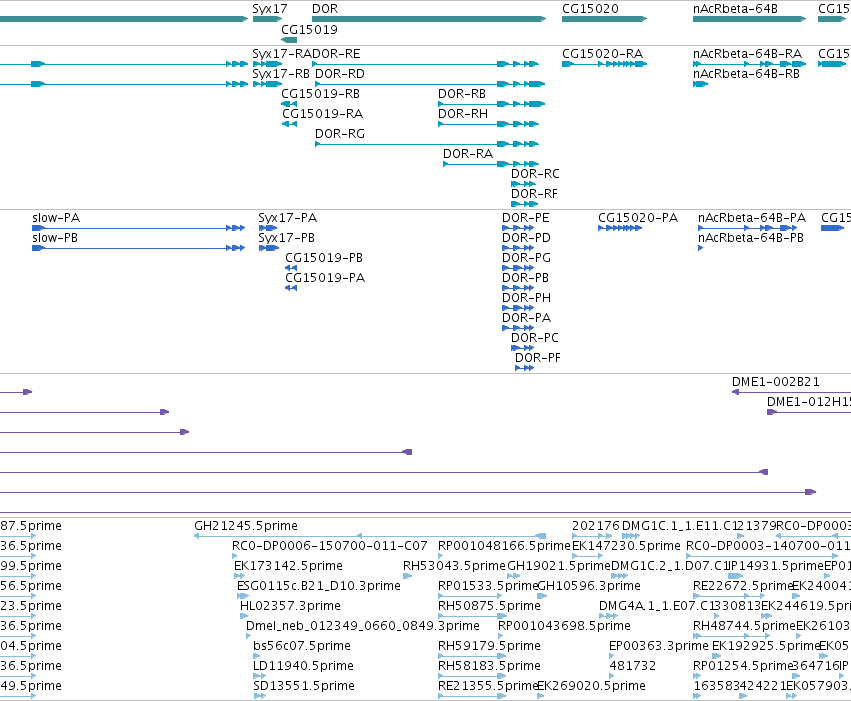Select EST label LD11940.5prime
This screenshot has width=851, height=701.
pyautogui.click(x=303, y=667)
